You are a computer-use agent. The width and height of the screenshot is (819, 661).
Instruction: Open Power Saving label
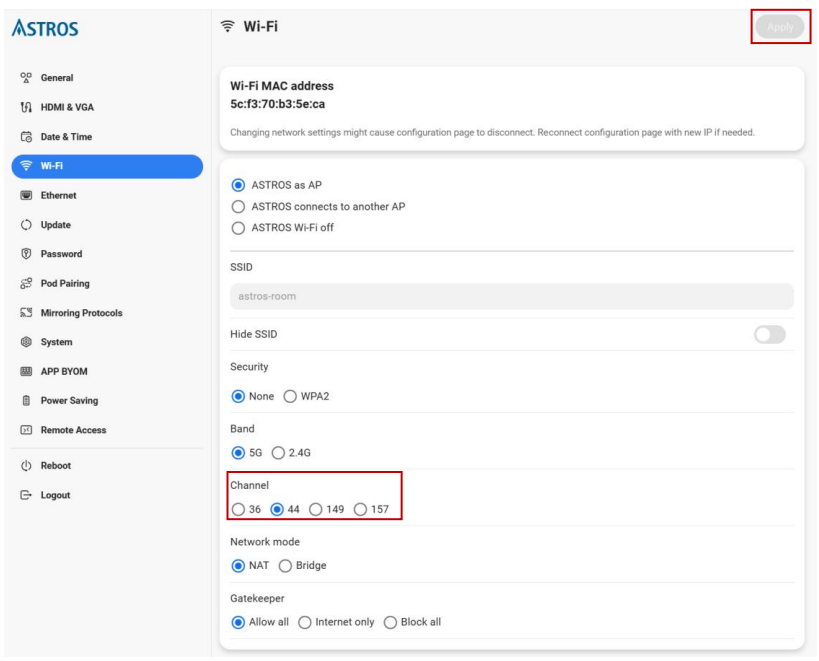click(69, 400)
